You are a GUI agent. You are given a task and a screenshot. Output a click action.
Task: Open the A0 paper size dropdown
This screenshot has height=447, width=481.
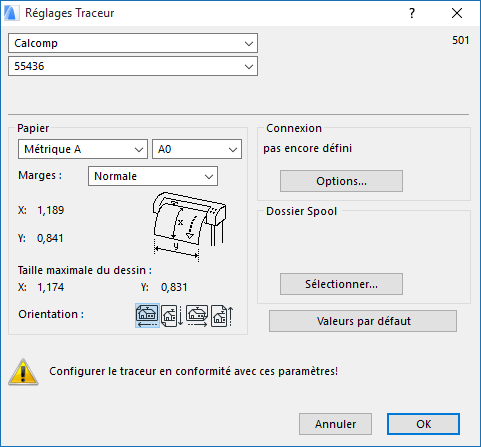(x=197, y=149)
